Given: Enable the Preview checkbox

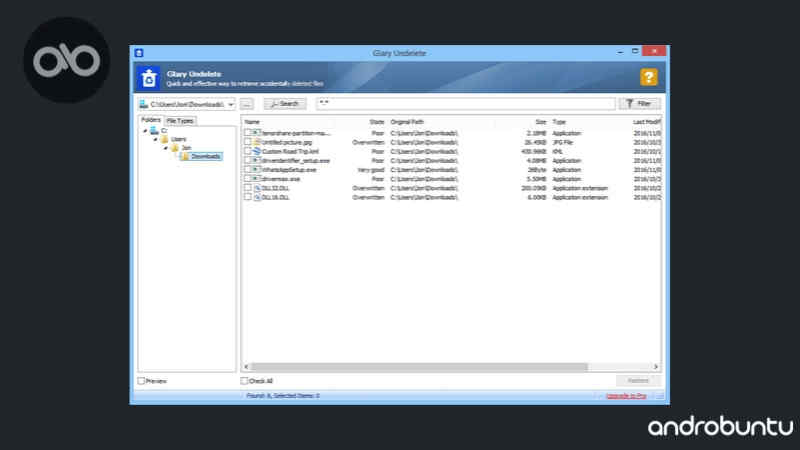Looking at the screenshot, I should (x=141, y=381).
